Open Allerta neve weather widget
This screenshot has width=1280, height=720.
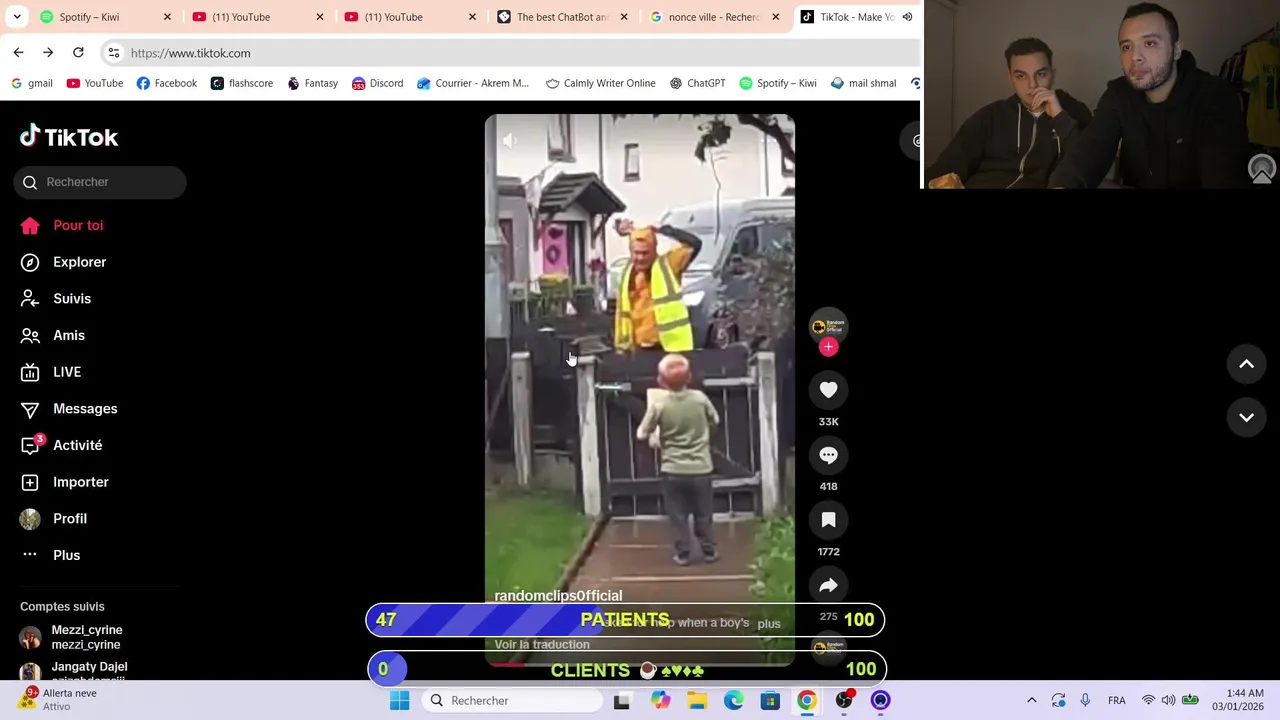pyautogui.click(x=60, y=700)
